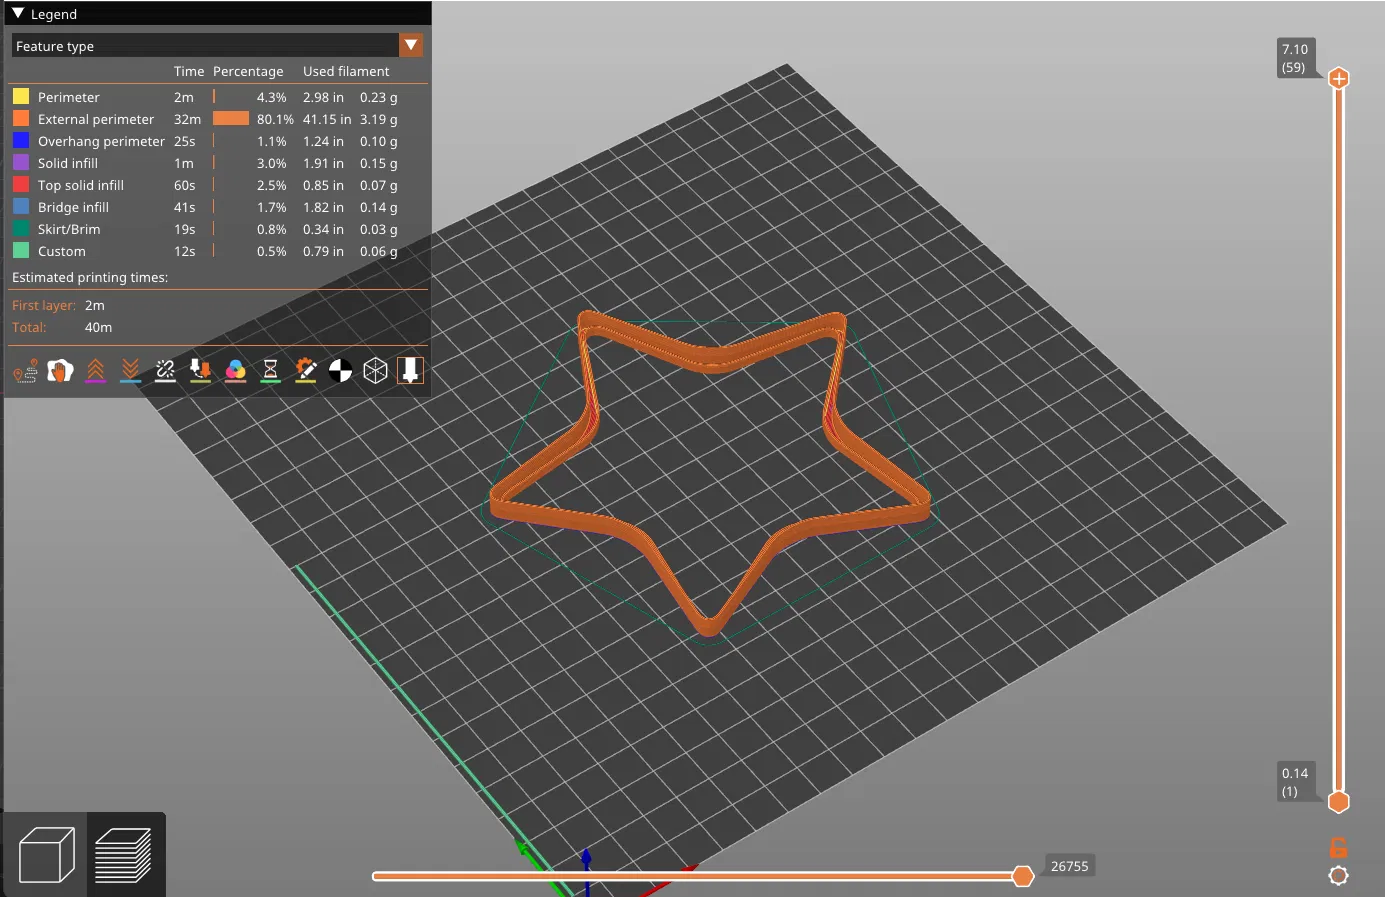Toggle the Tool marker nozzle icon
The image size is (1385, 897).
[x=410, y=371]
